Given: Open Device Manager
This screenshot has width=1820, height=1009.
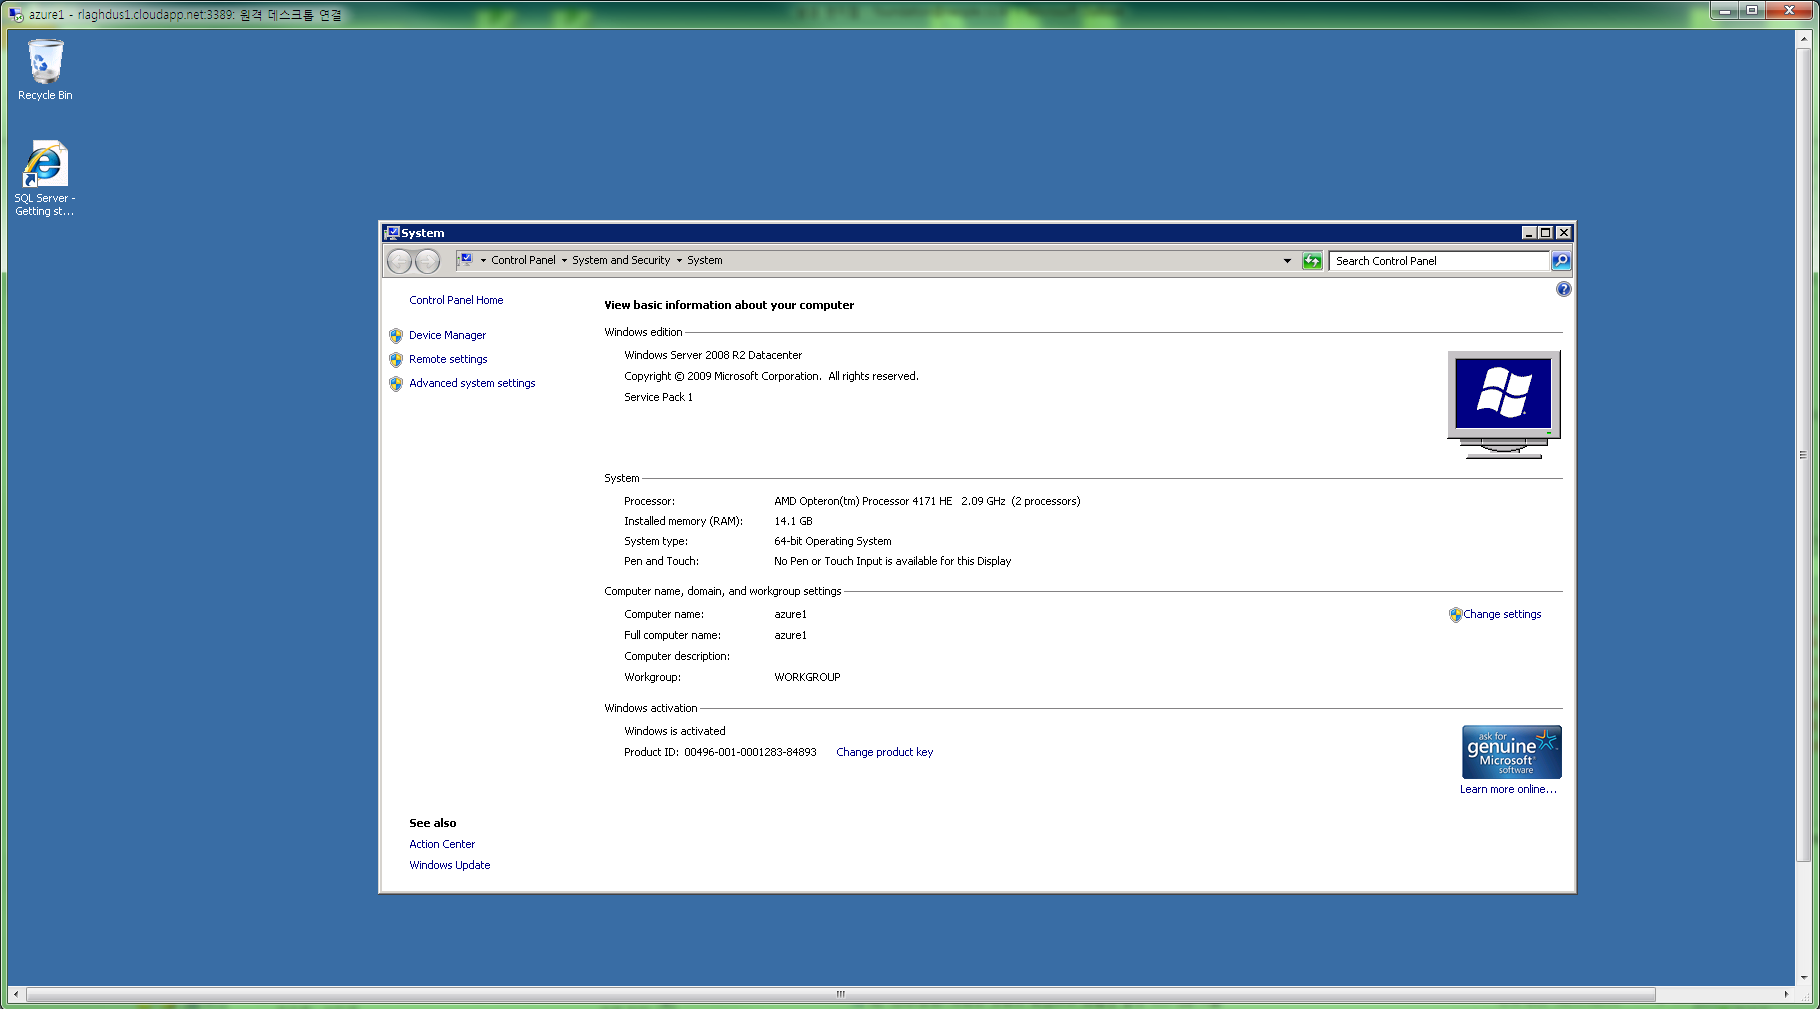Looking at the screenshot, I should pyautogui.click(x=447, y=335).
